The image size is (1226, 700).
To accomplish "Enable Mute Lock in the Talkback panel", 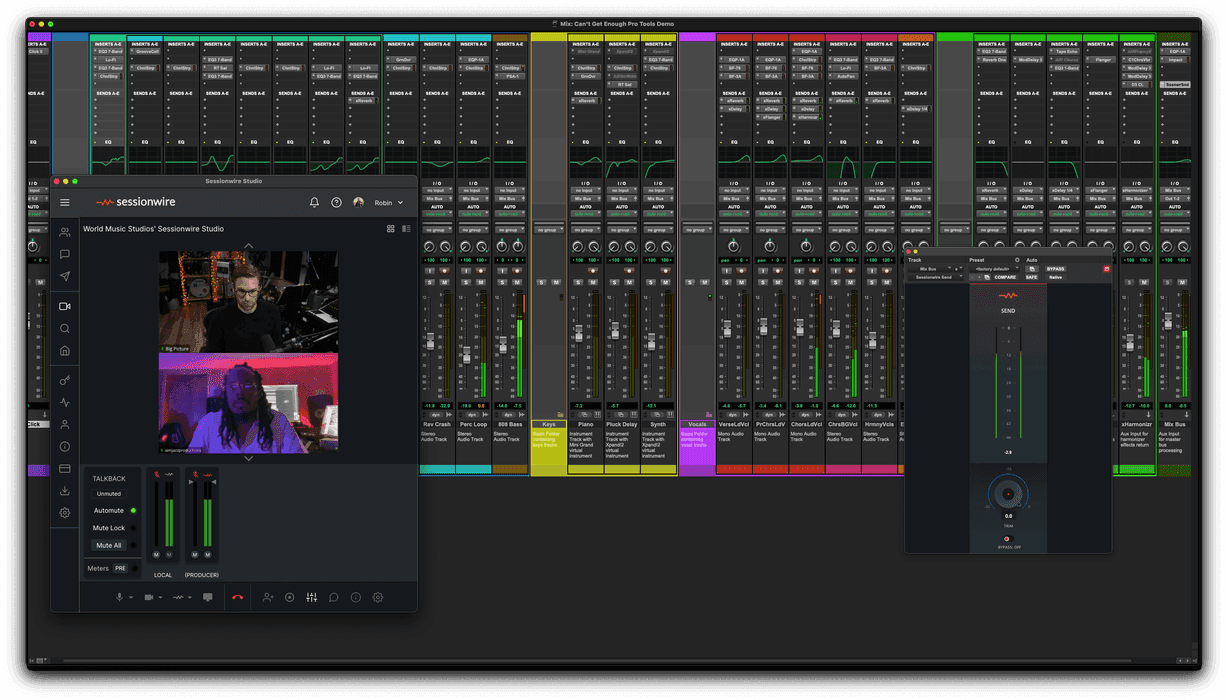I will tap(133, 528).
